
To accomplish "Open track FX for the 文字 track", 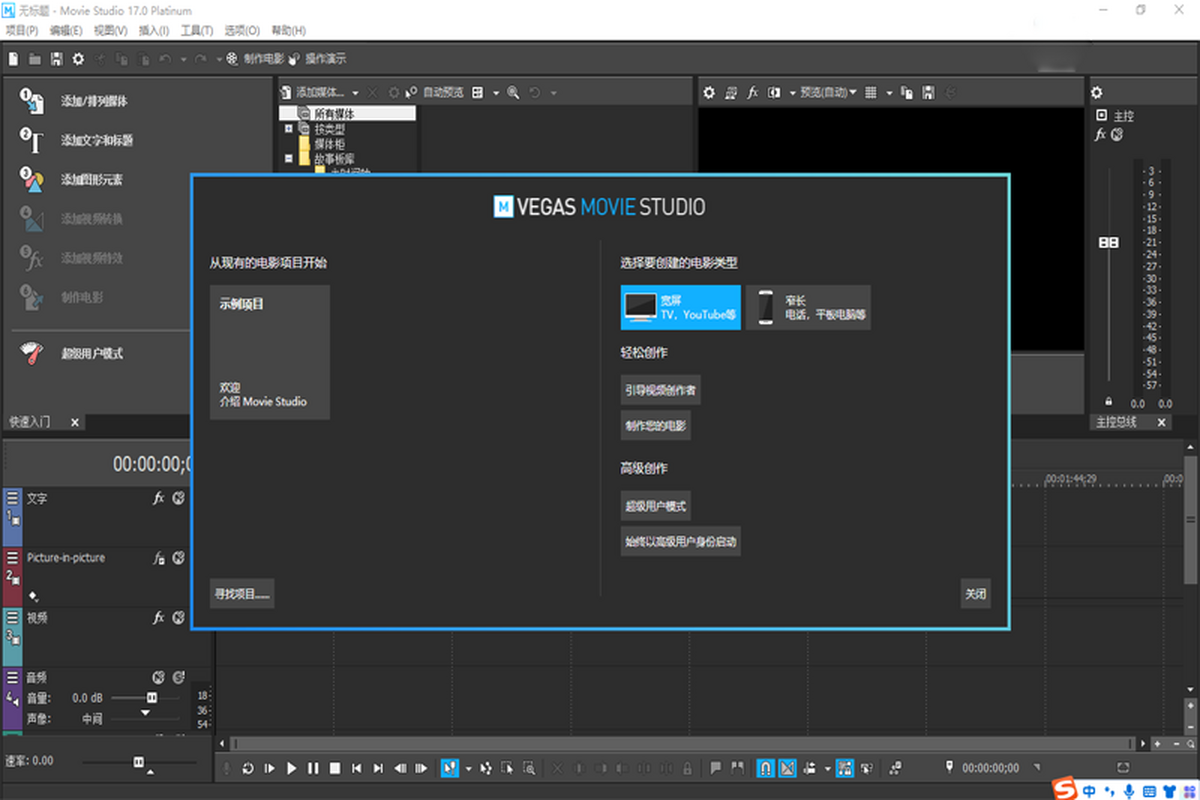I will coord(158,498).
